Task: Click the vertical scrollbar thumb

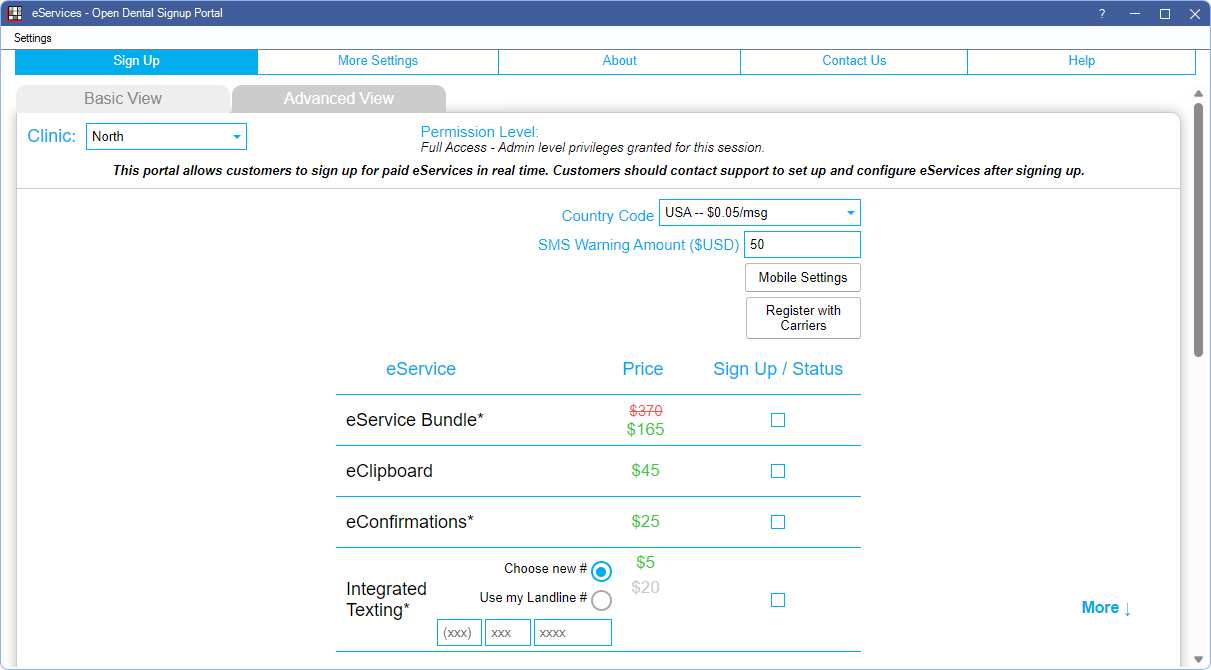Action: point(1198,229)
